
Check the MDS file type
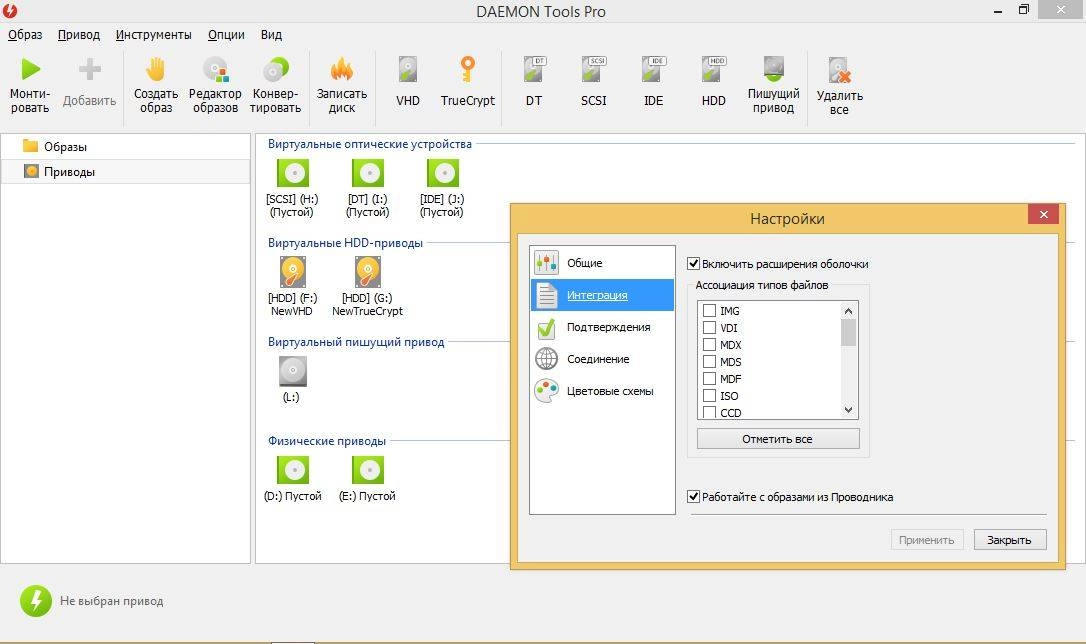(709, 361)
